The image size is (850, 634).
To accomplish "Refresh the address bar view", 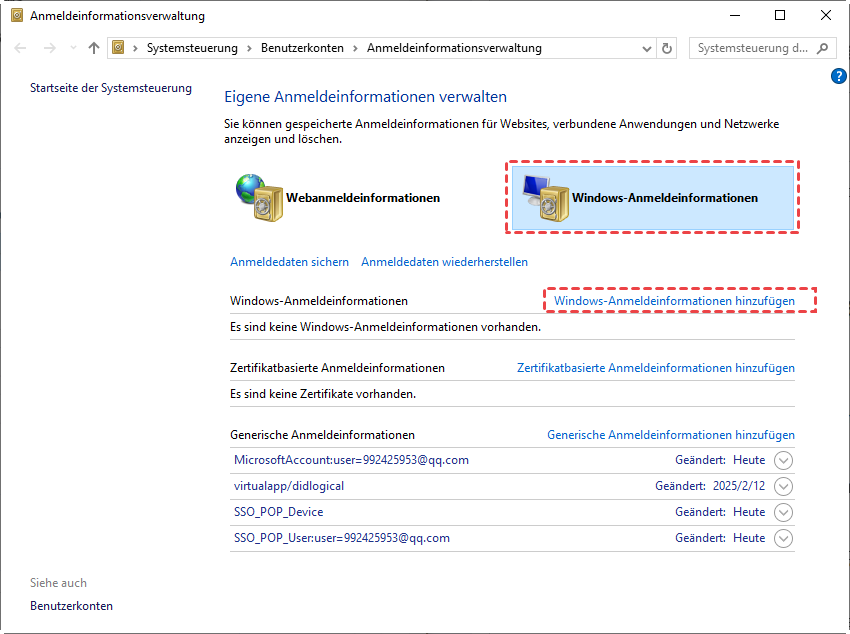I will [x=667, y=48].
